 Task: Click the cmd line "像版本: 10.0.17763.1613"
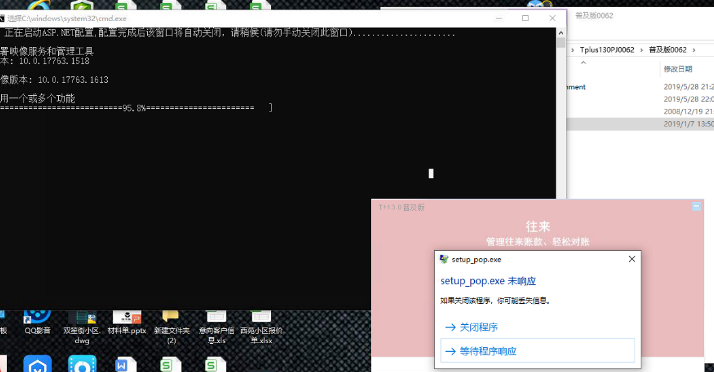pos(54,80)
